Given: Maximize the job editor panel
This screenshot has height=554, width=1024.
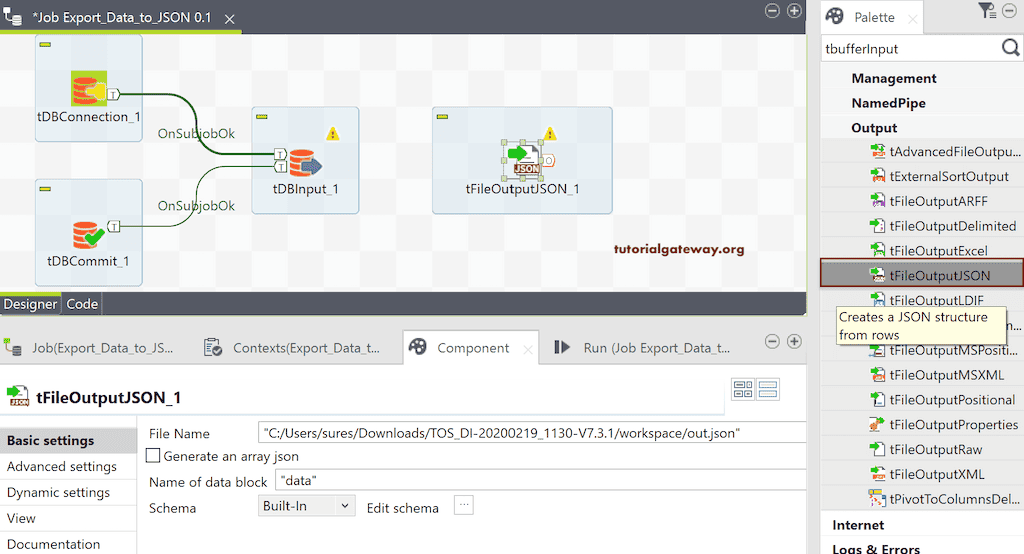Looking at the screenshot, I should [794, 11].
